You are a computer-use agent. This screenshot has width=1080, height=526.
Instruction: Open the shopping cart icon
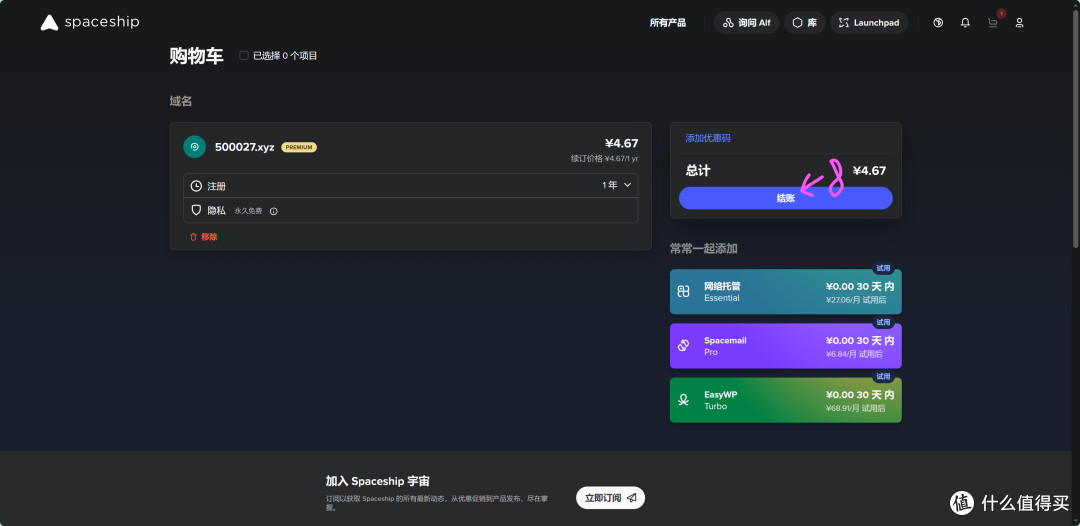pos(993,23)
